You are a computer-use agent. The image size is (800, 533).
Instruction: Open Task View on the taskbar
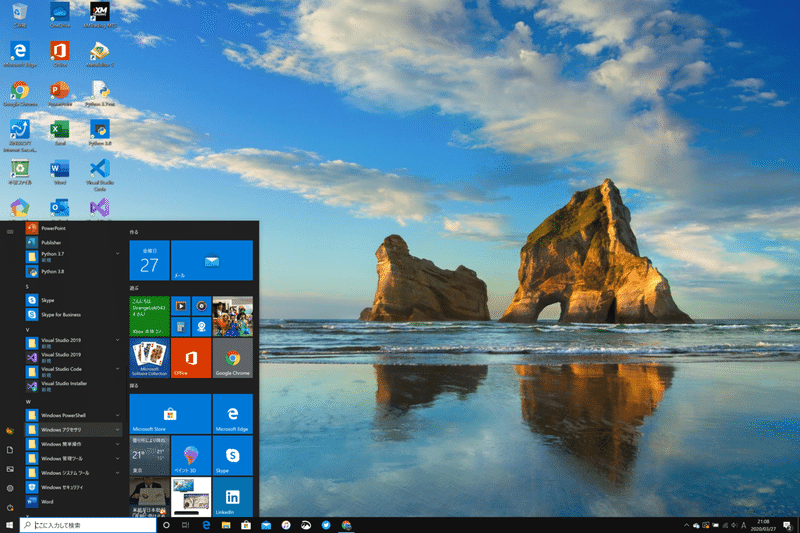tap(185, 525)
